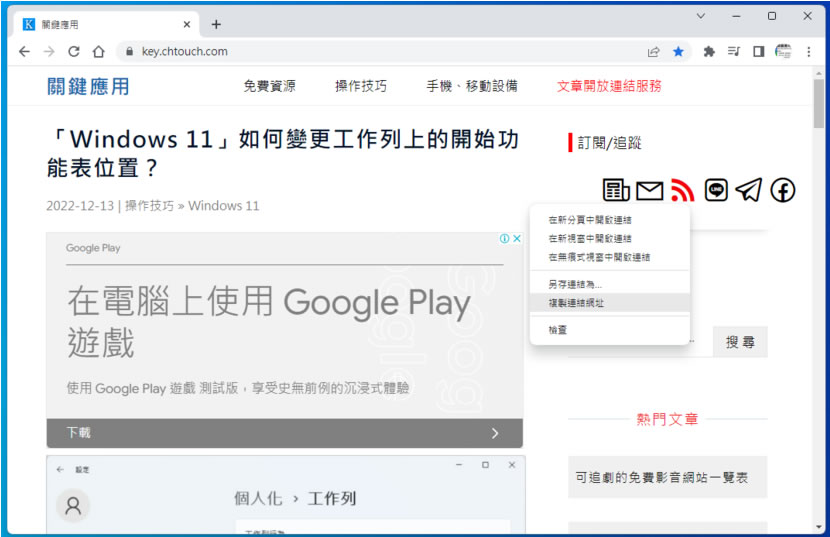The width and height of the screenshot is (830, 537).
Task: Go forward using the forward arrow
Action: [x=49, y=51]
